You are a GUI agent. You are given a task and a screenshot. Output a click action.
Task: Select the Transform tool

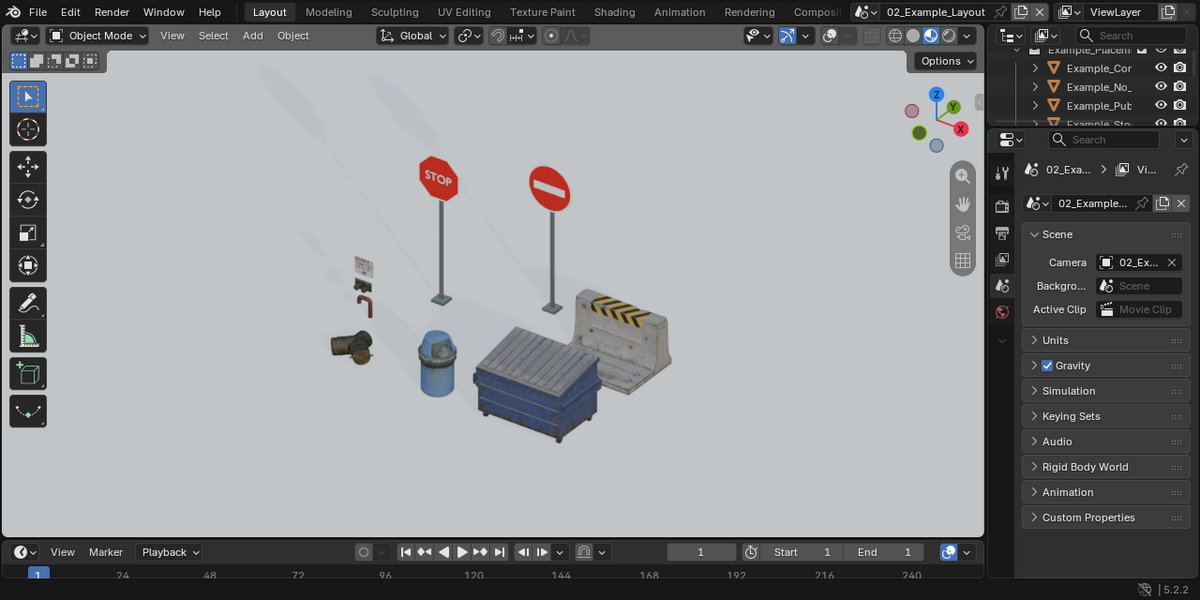pyautogui.click(x=28, y=266)
